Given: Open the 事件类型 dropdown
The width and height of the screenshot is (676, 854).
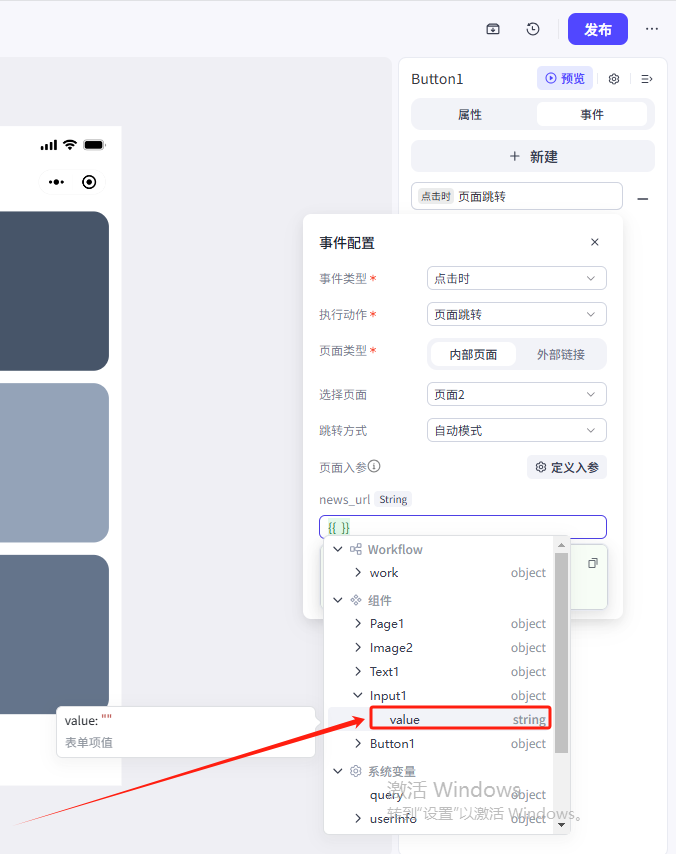Looking at the screenshot, I should [x=516, y=278].
